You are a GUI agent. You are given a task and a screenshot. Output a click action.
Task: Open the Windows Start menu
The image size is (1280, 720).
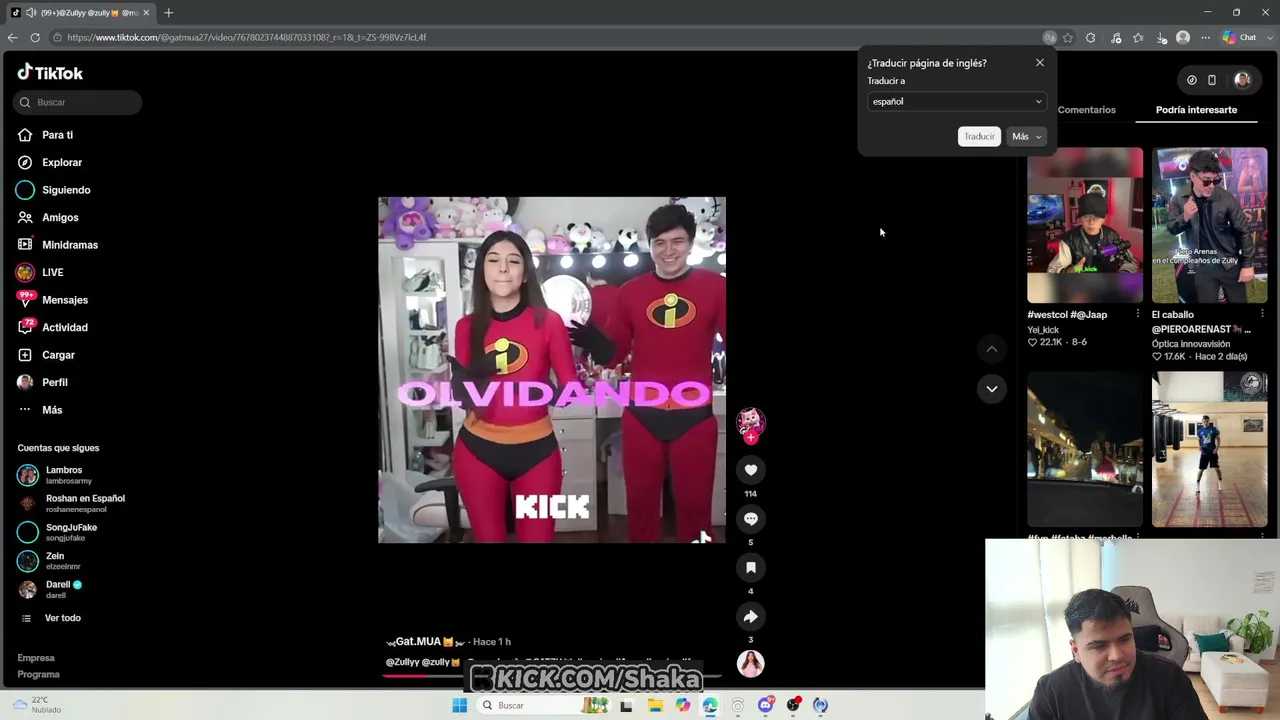[x=459, y=706]
